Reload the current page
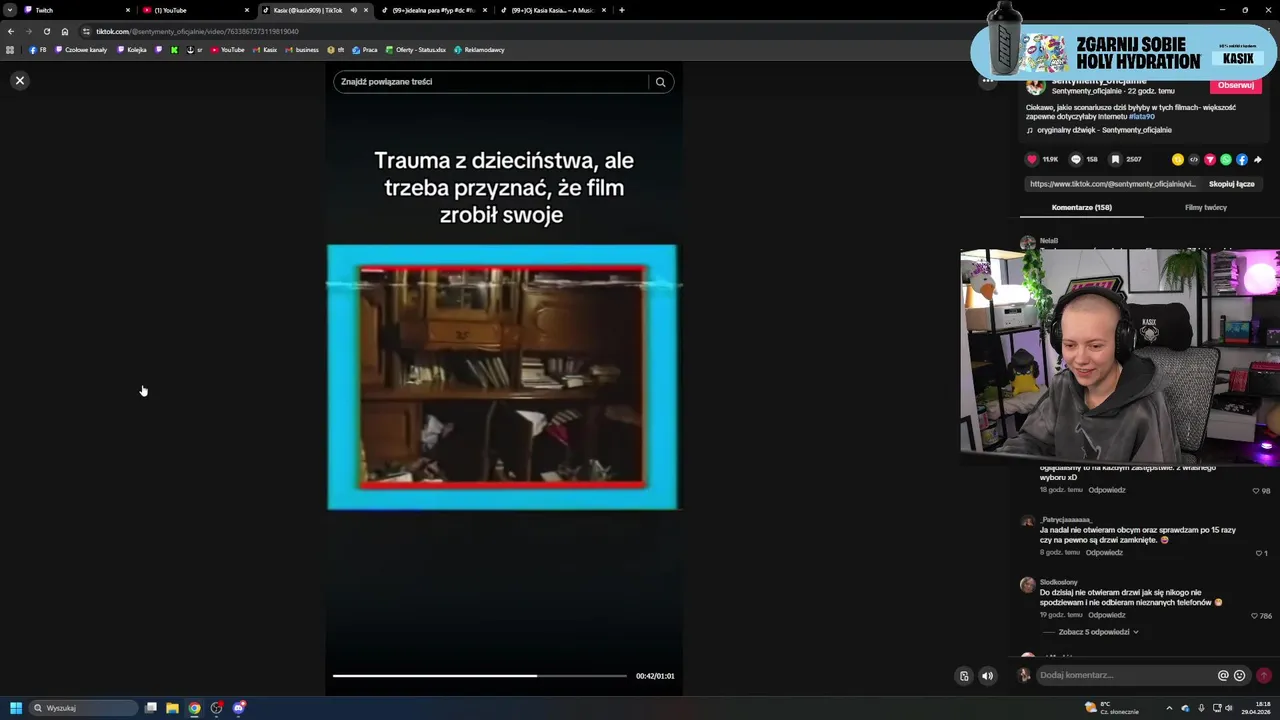 (x=47, y=31)
